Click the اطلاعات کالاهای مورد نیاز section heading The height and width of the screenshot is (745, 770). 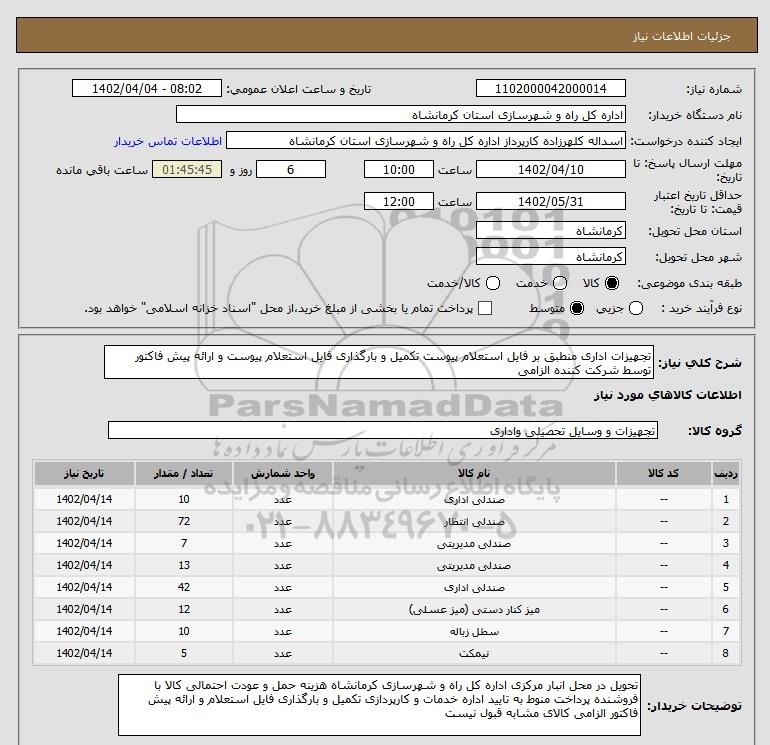click(667, 395)
